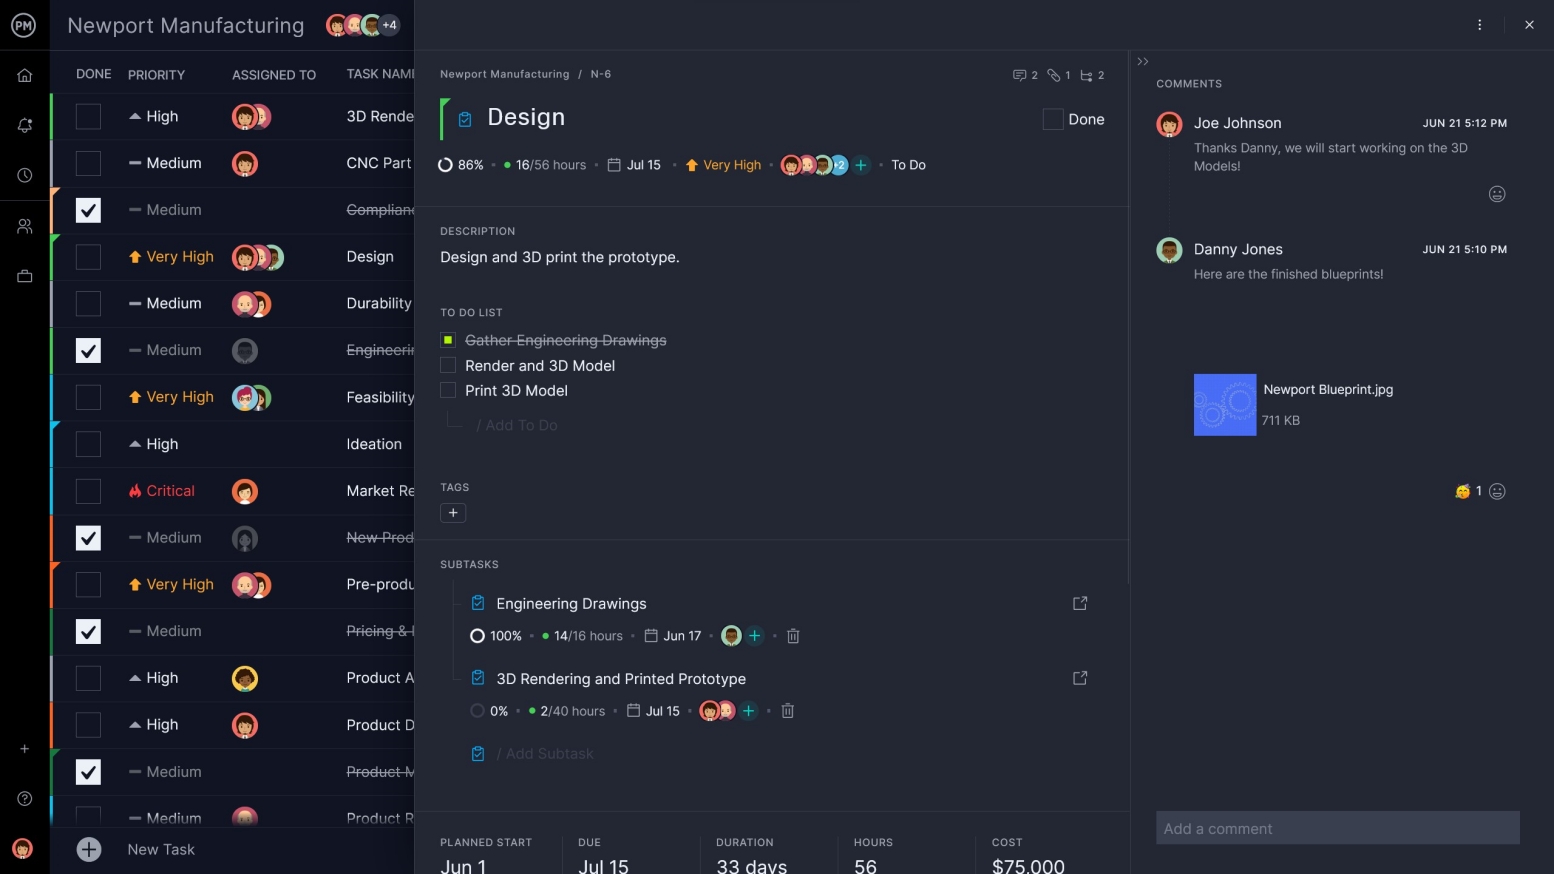Open the briefcase projects icon
Screen dimensions: 1554x874
coord(24,276)
